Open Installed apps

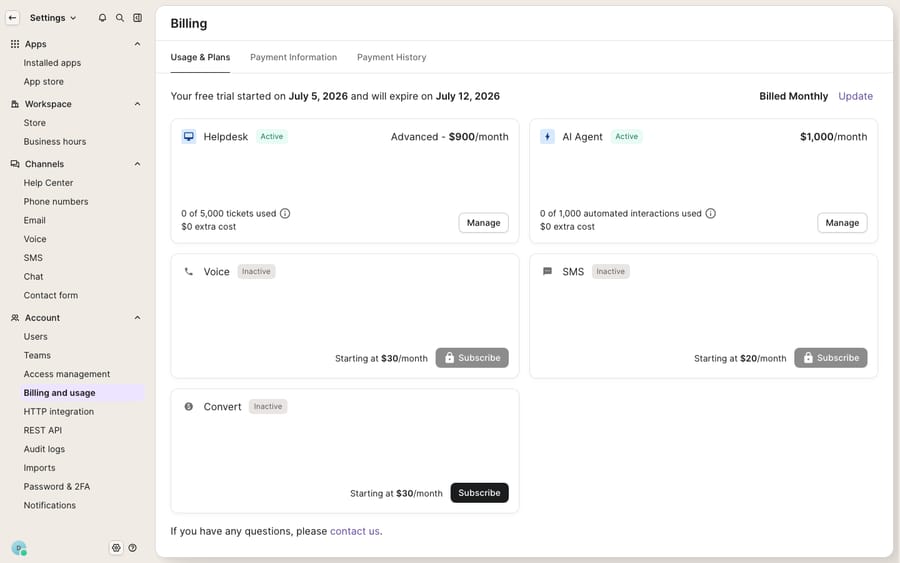[52, 63]
